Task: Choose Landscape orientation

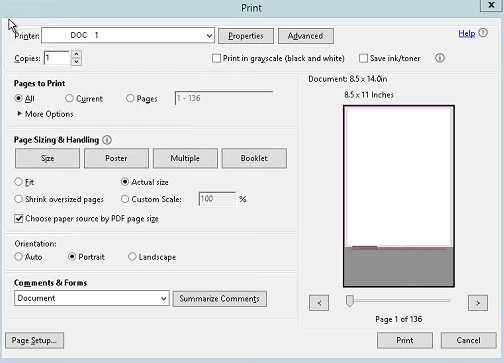Action: pos(132,257)
